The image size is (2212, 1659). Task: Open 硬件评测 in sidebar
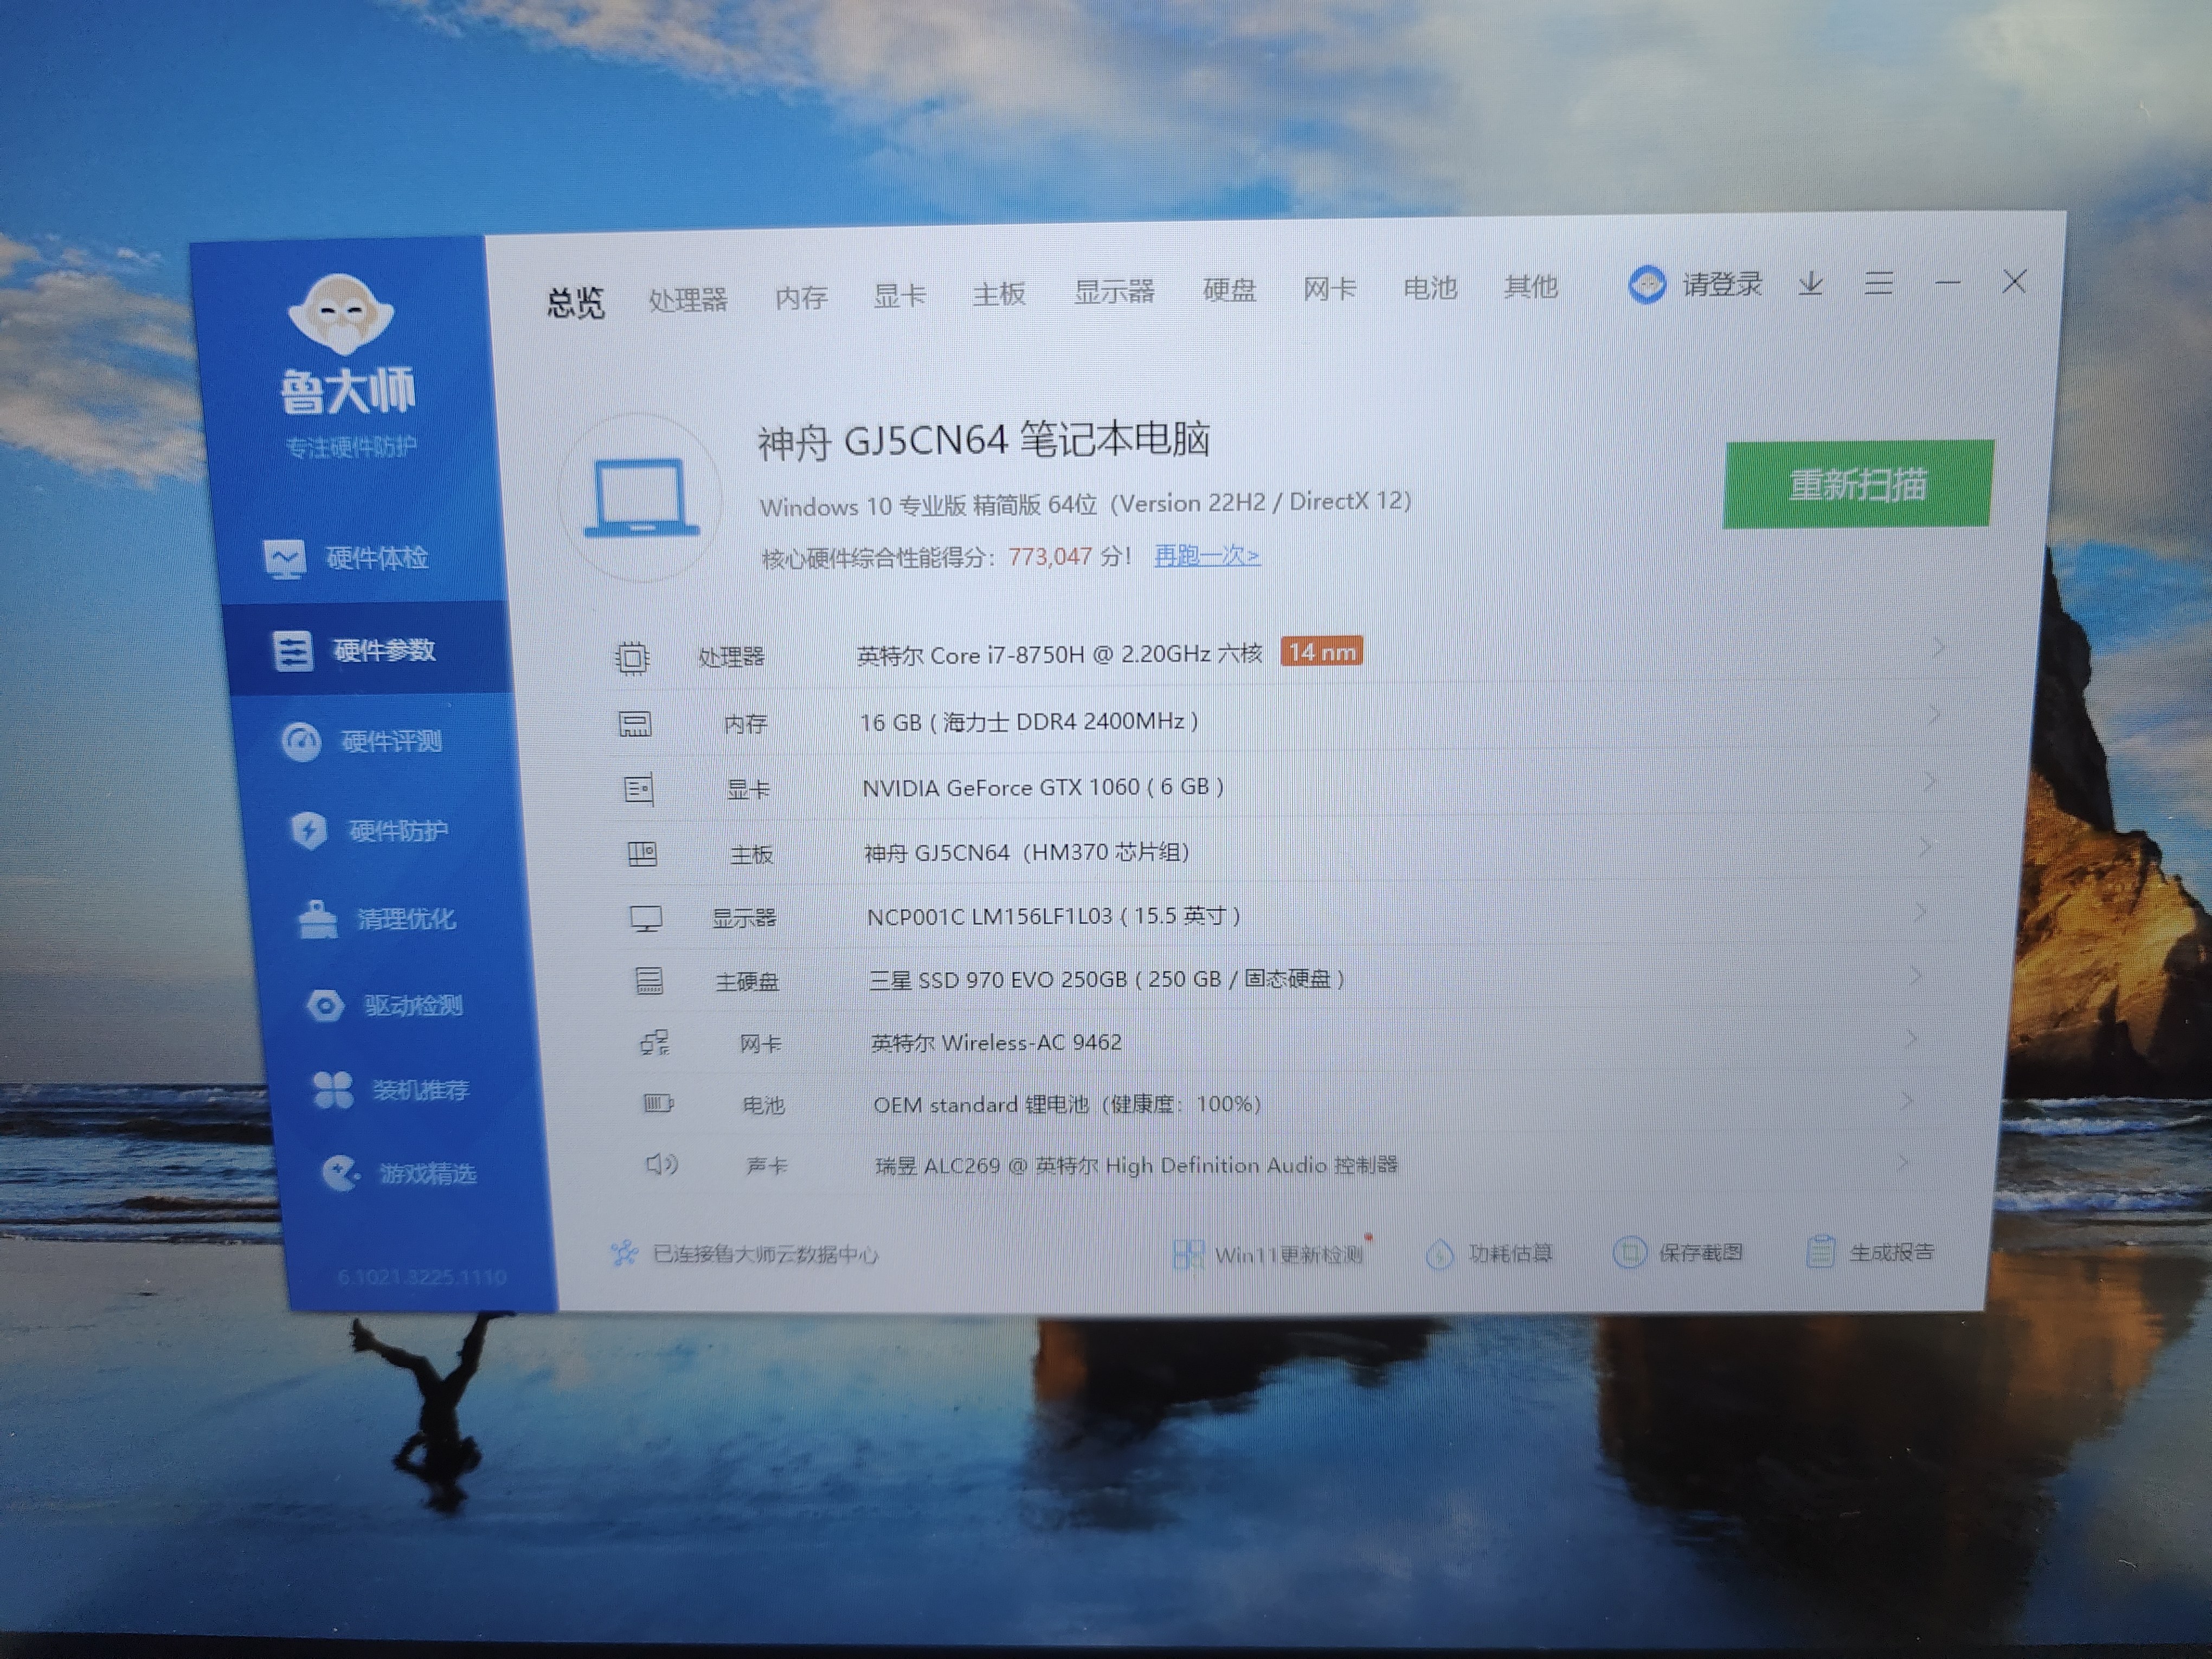pyautogui.click(x=362, y=741)
